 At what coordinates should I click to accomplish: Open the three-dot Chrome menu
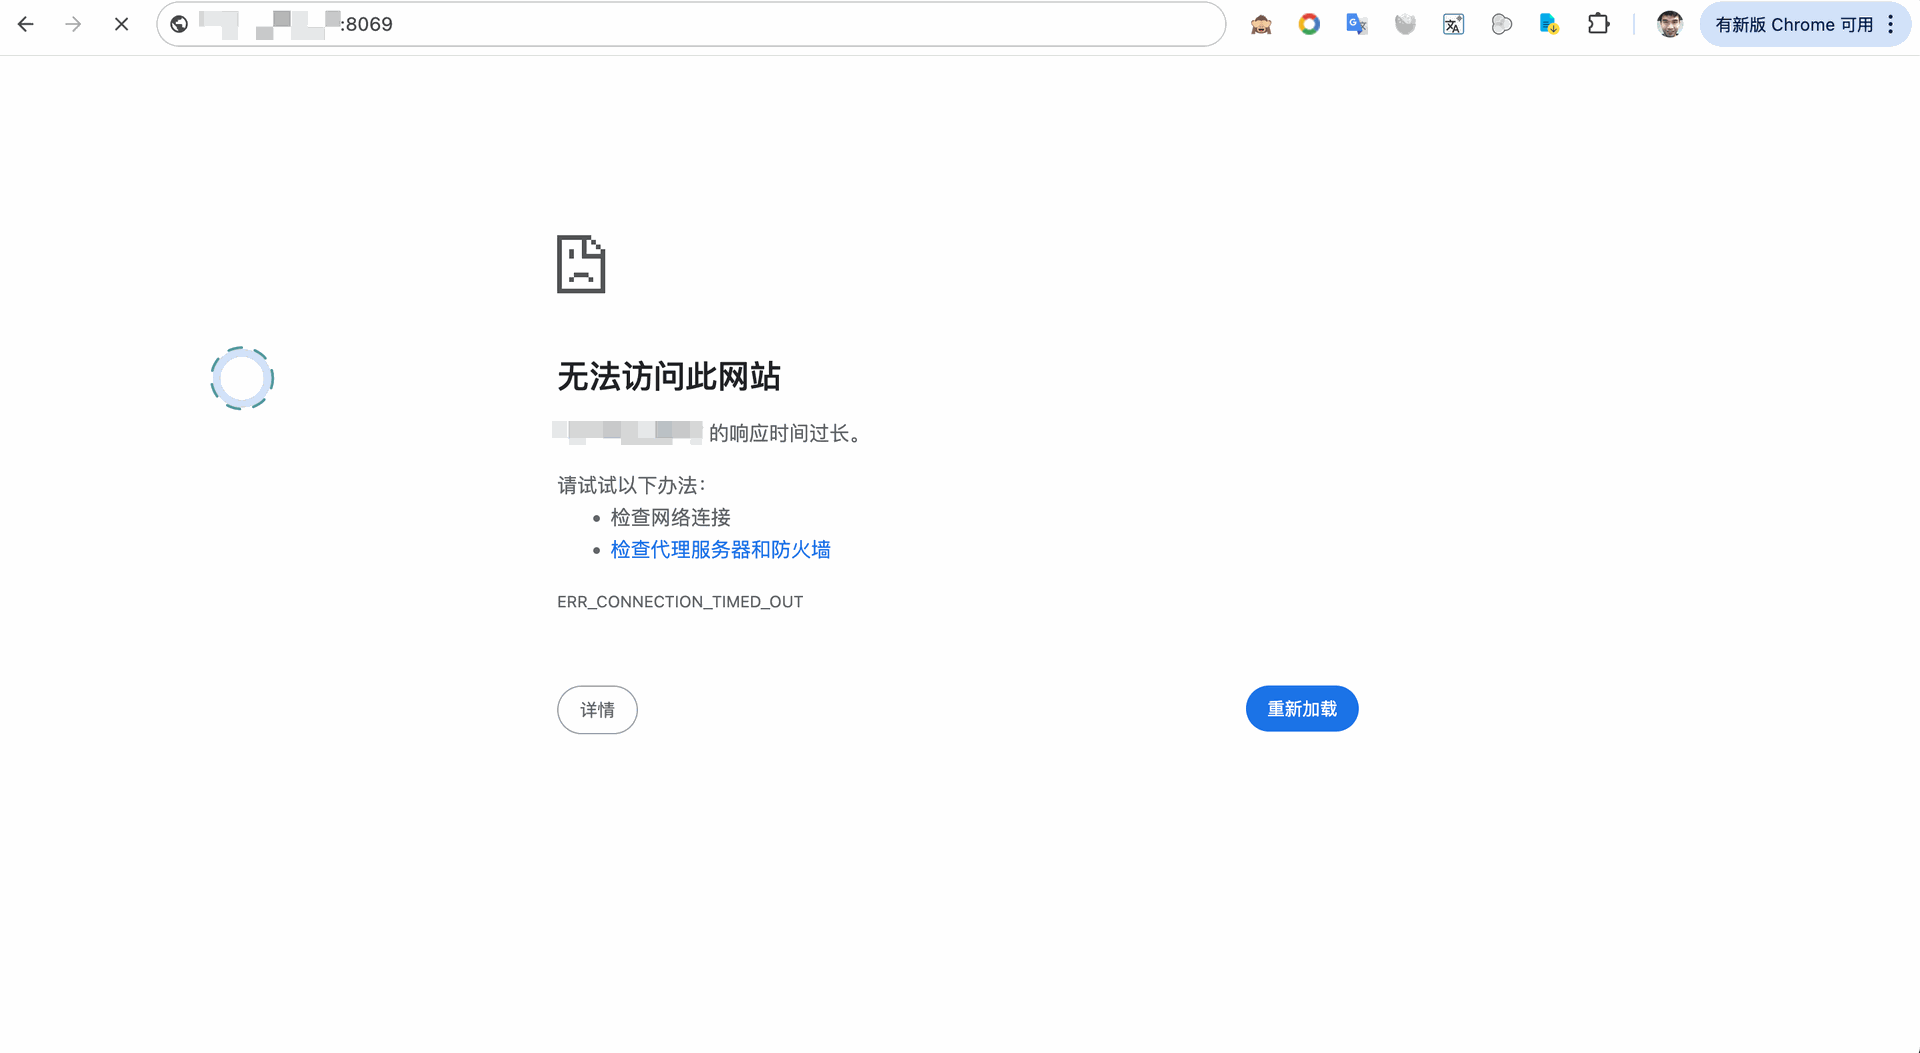(1890, 24)
